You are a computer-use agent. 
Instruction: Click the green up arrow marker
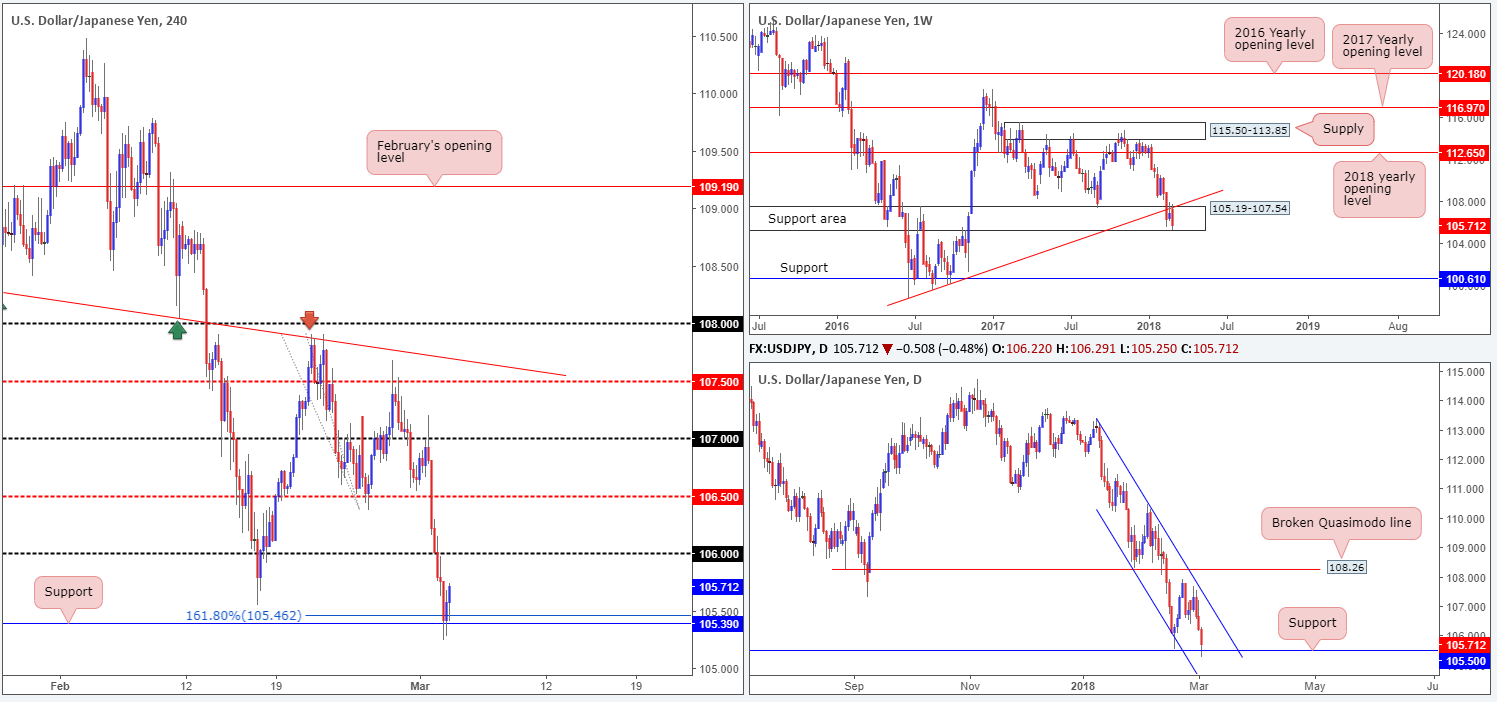point(177,329)
